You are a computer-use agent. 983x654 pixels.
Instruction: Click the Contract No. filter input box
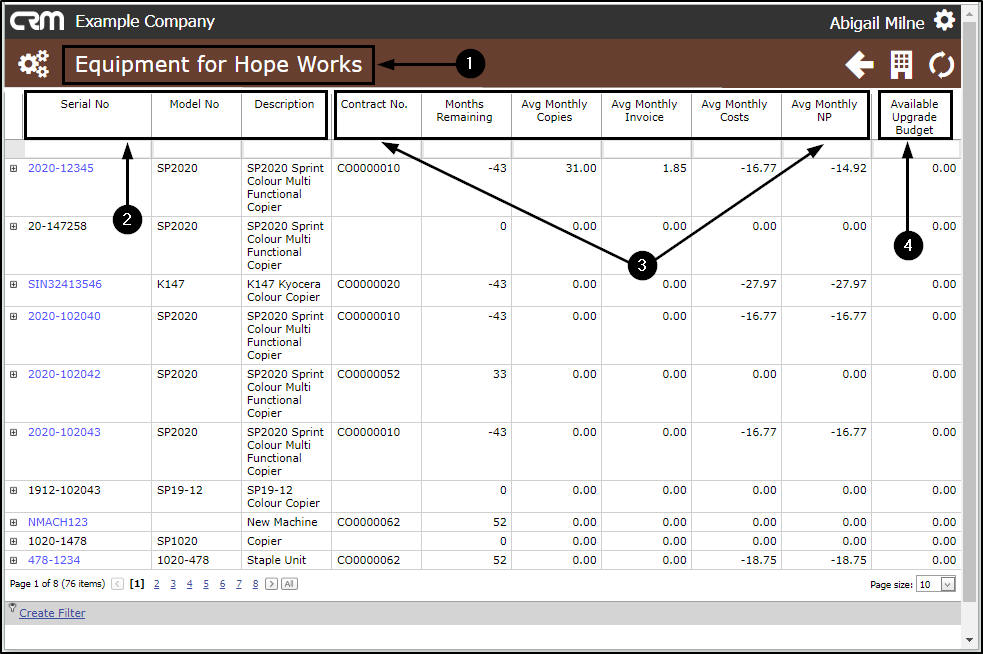[376, 149]
